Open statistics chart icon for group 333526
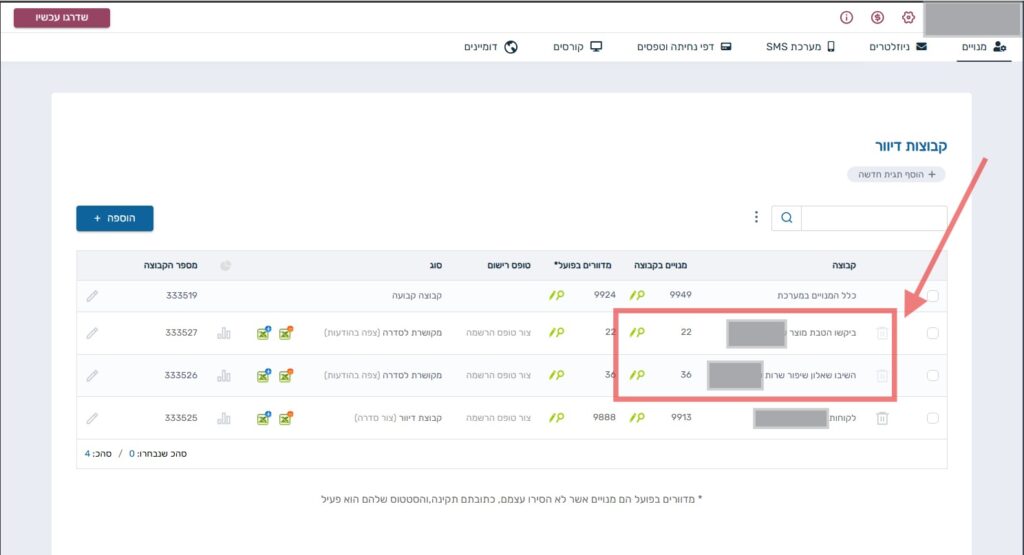 (224, 376)
